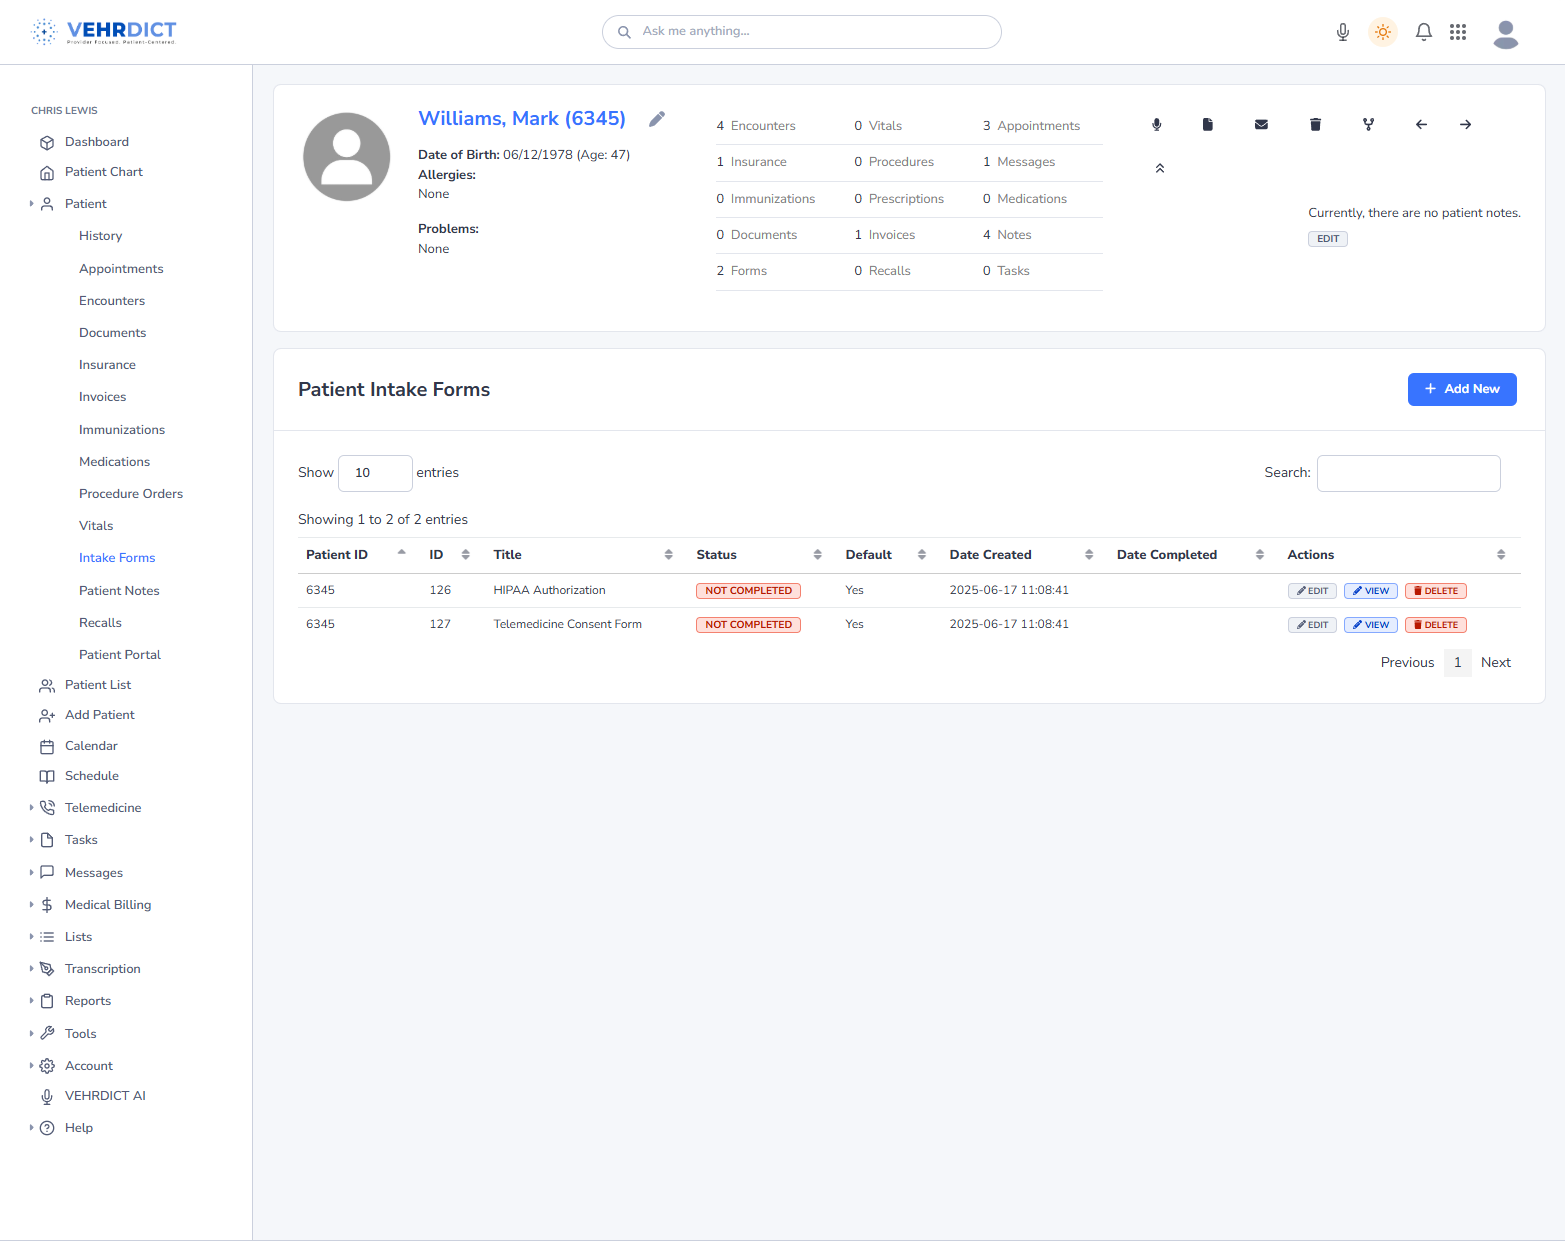Open the 4 Notes summary link
Viewport: 1565px width, 1241px height.
[1007, 235]
